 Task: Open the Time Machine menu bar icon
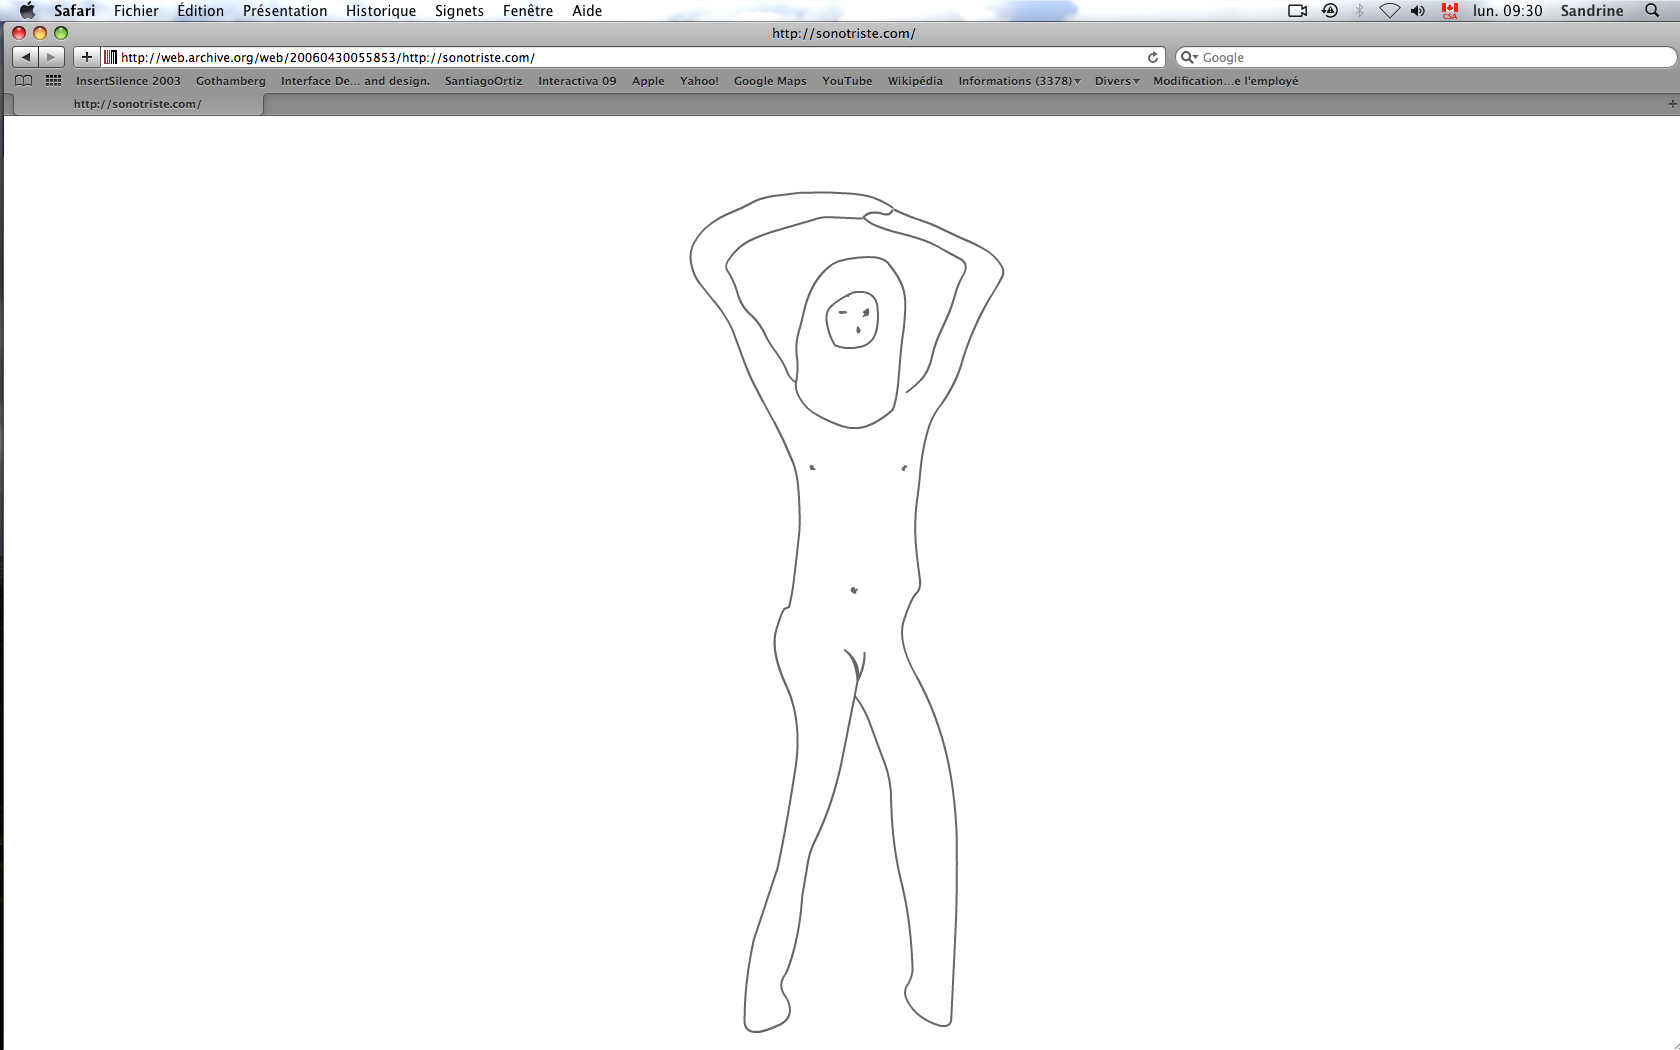tap(1330, 11)
